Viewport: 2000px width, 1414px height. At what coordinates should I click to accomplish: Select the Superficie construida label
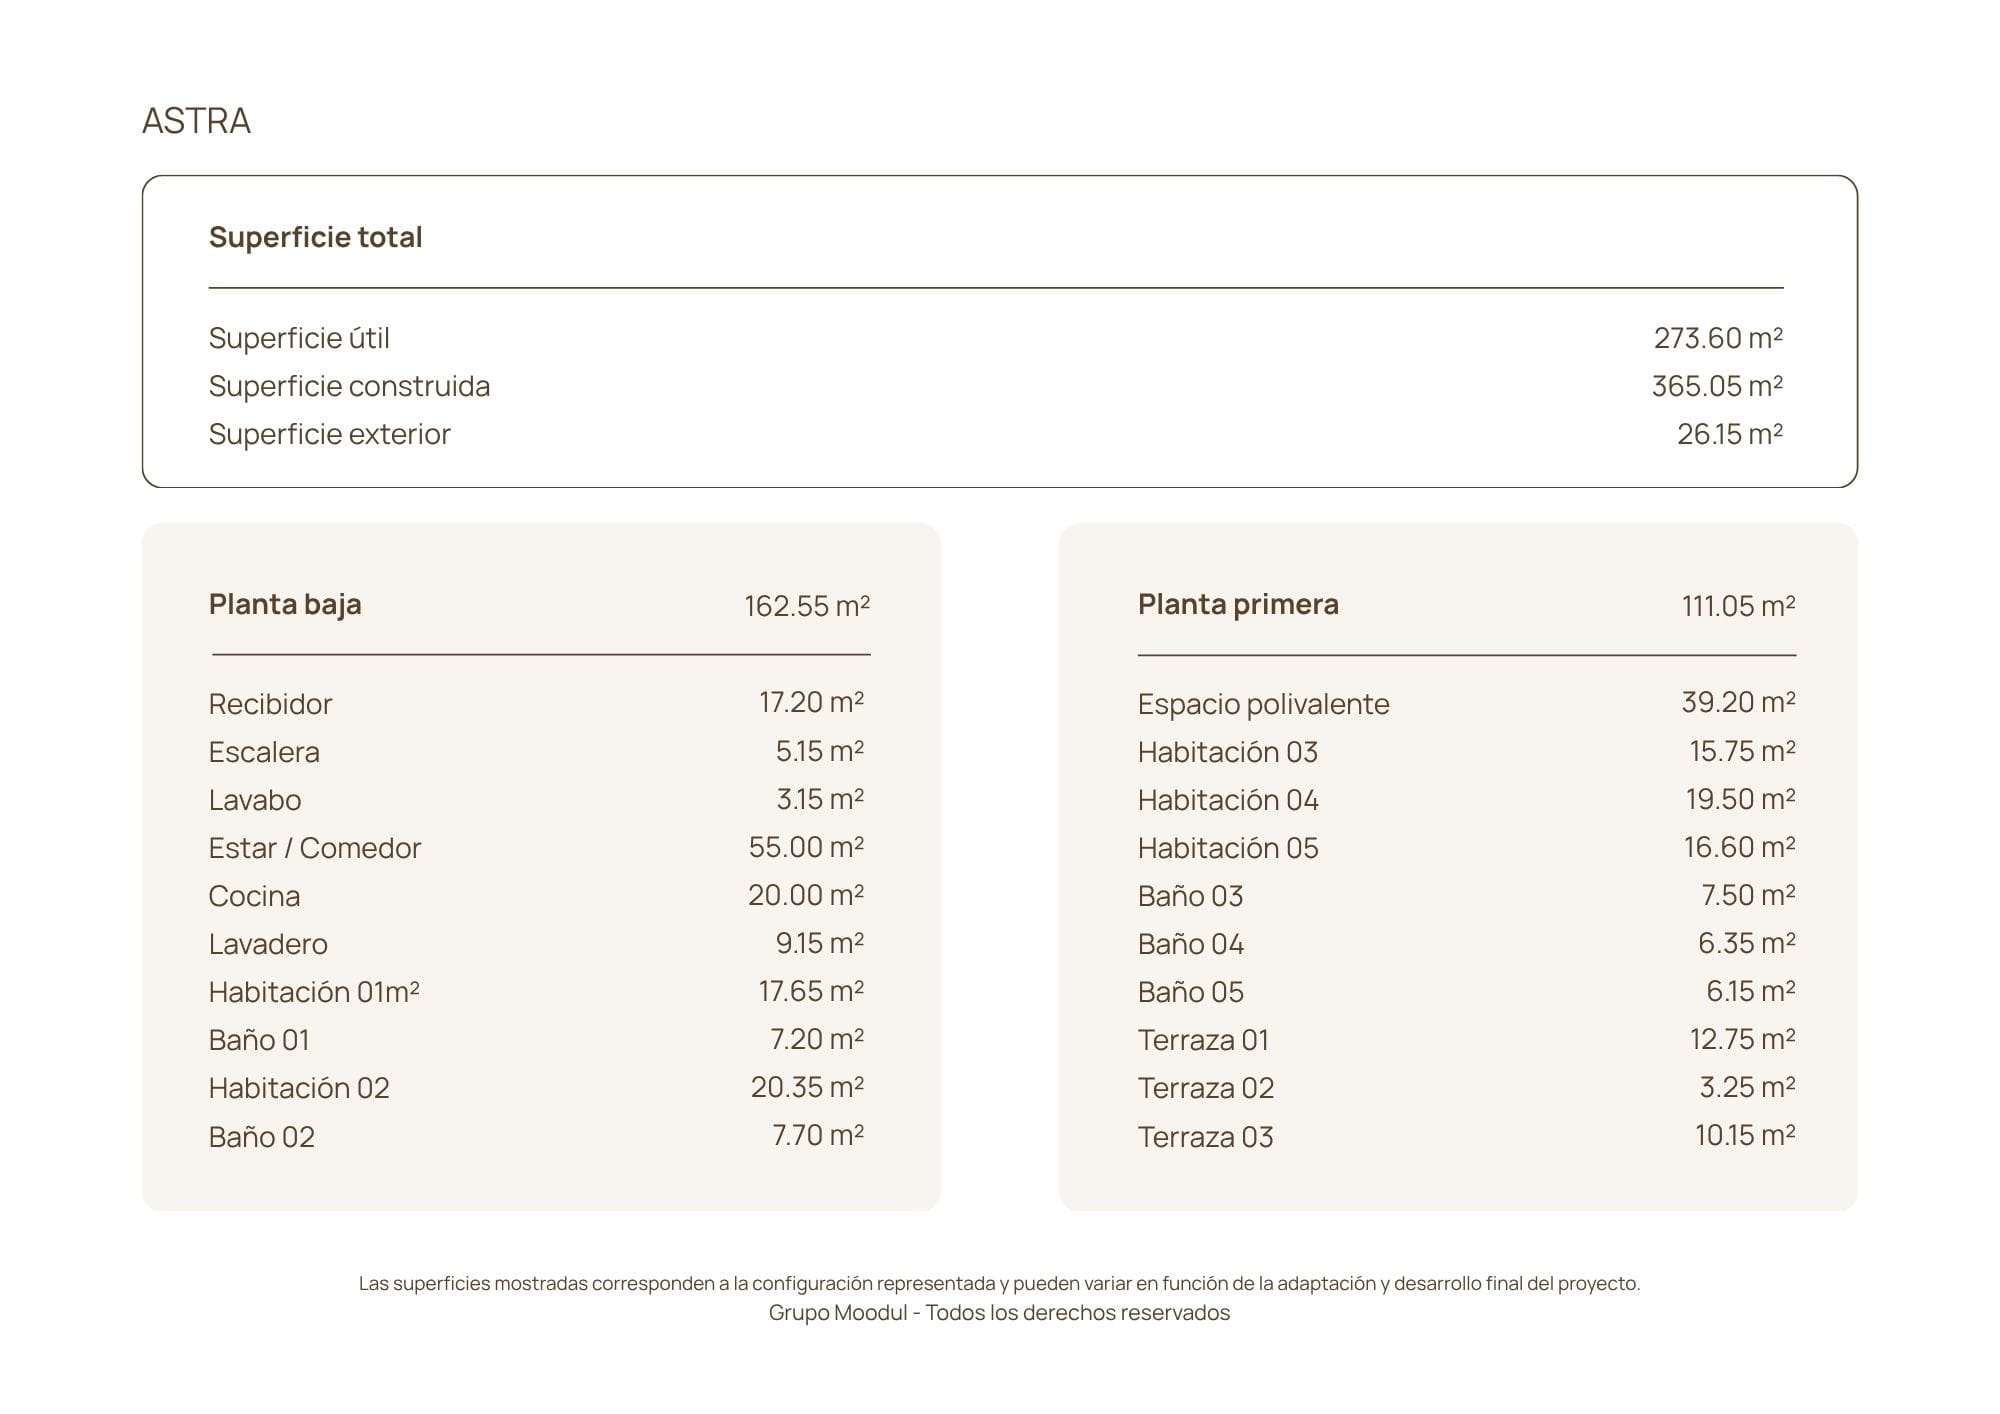point(349,386)
